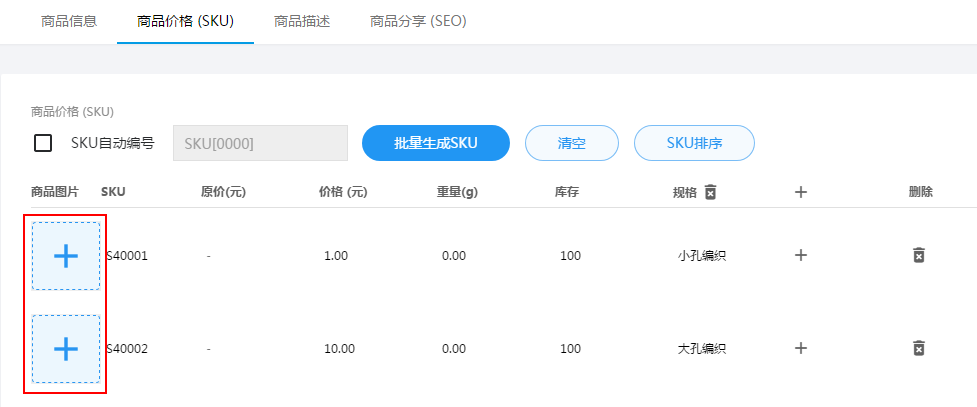Delete the S40002 SKU row

pyautogui.click(x=918, y=348)
